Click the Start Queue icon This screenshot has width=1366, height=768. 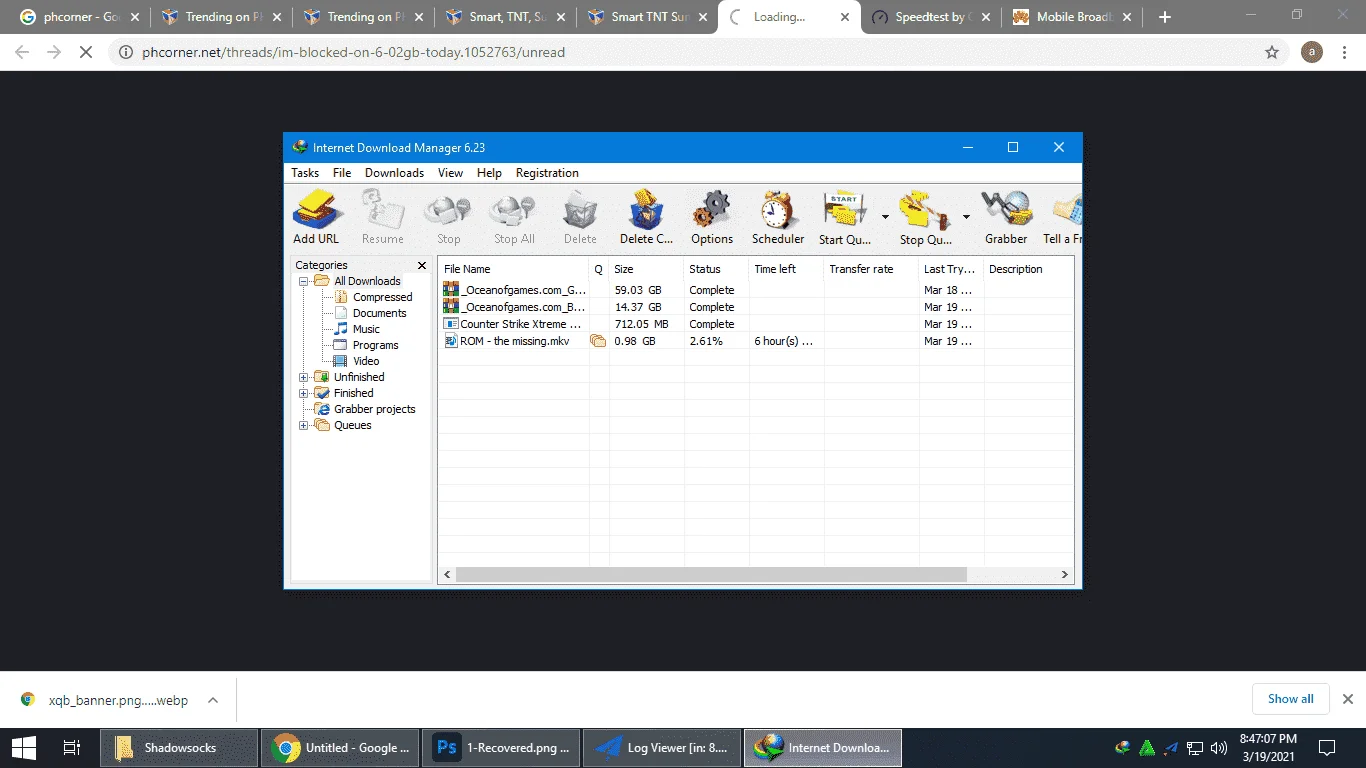pos(845,218)
